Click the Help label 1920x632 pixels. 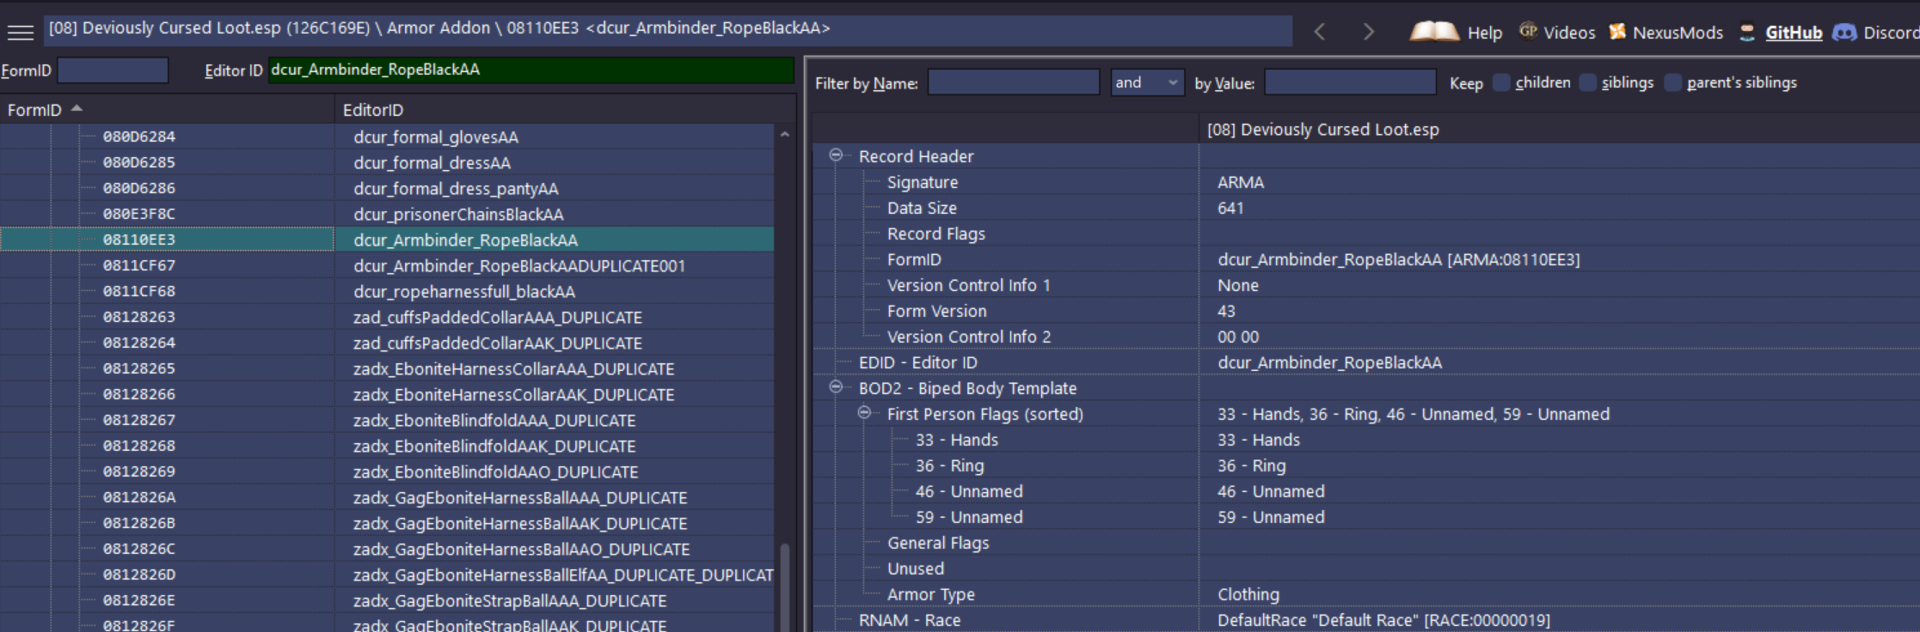(x=1485, y=33)
